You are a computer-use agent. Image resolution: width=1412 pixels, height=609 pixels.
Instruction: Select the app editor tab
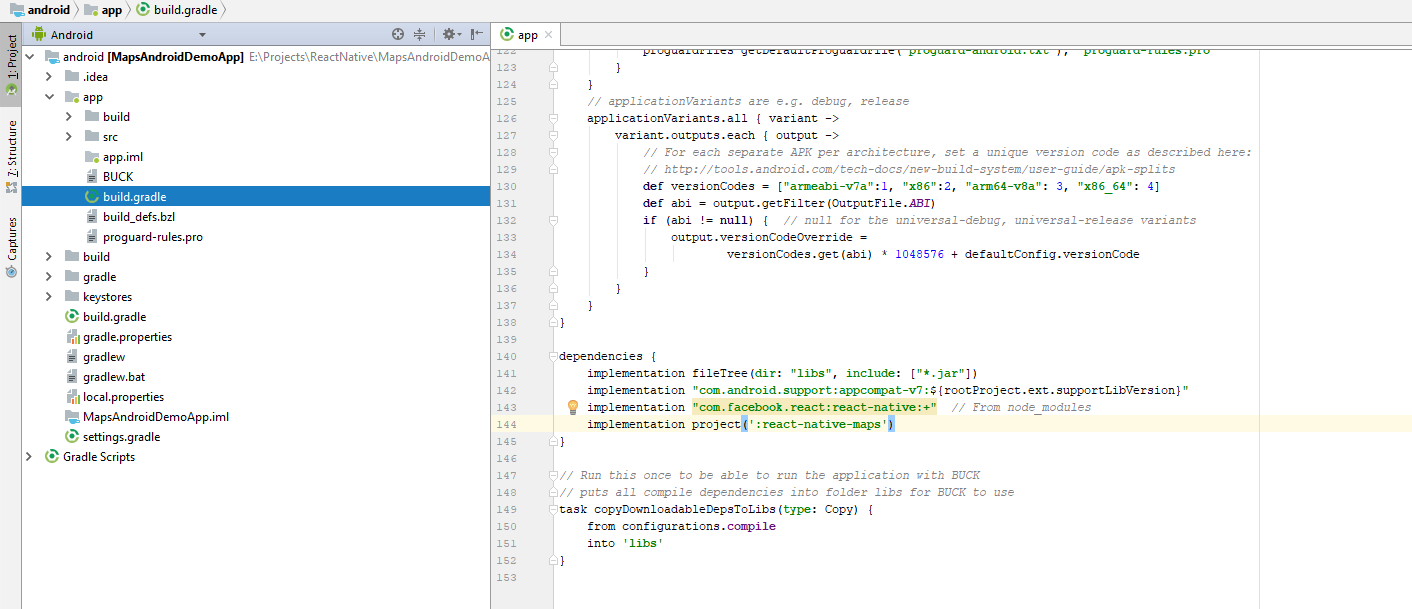(527, 35)
